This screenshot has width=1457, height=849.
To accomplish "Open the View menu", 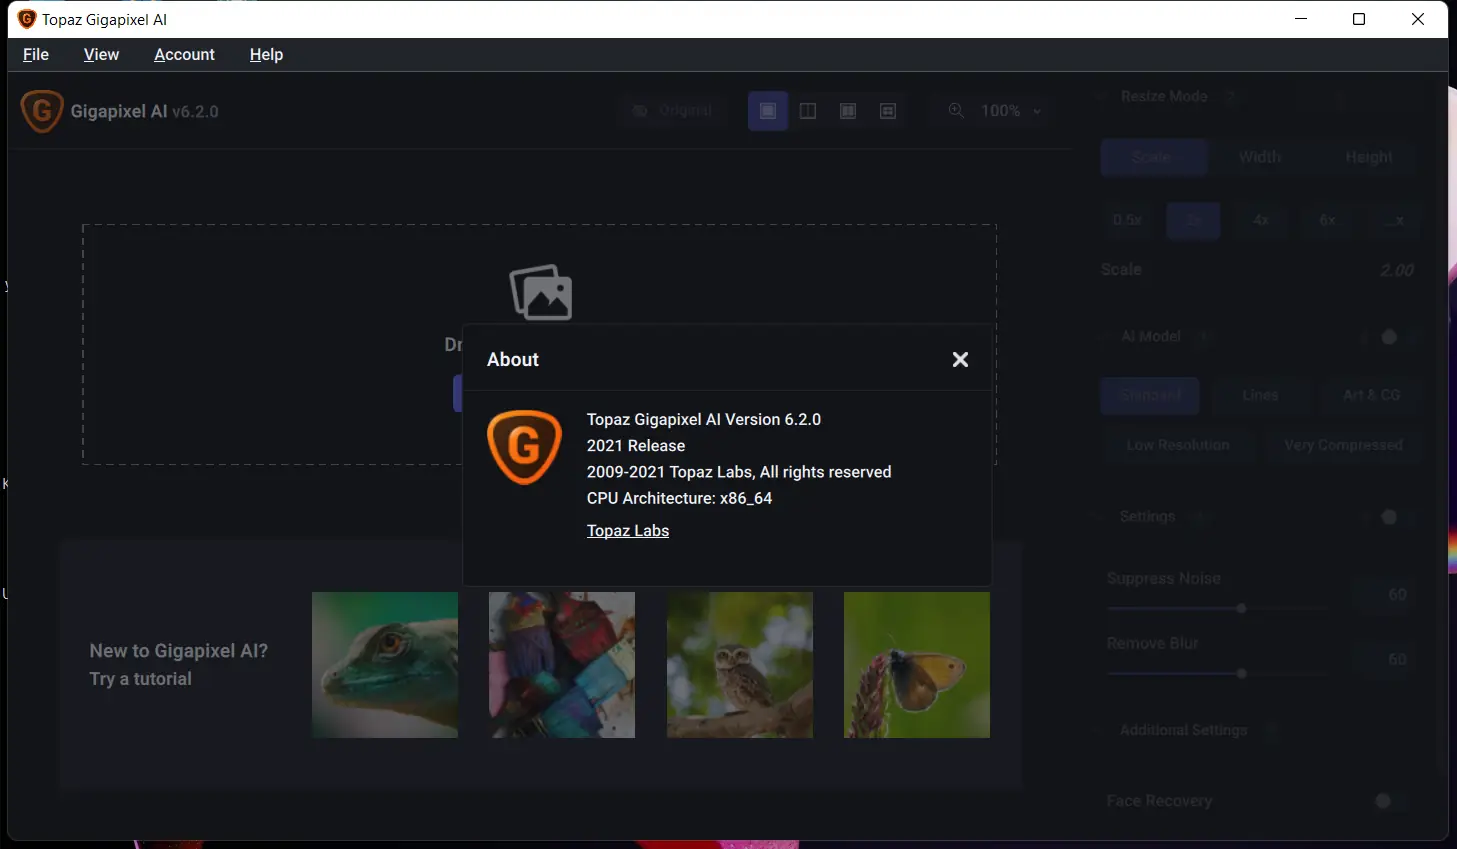I will tap(101, 54).
